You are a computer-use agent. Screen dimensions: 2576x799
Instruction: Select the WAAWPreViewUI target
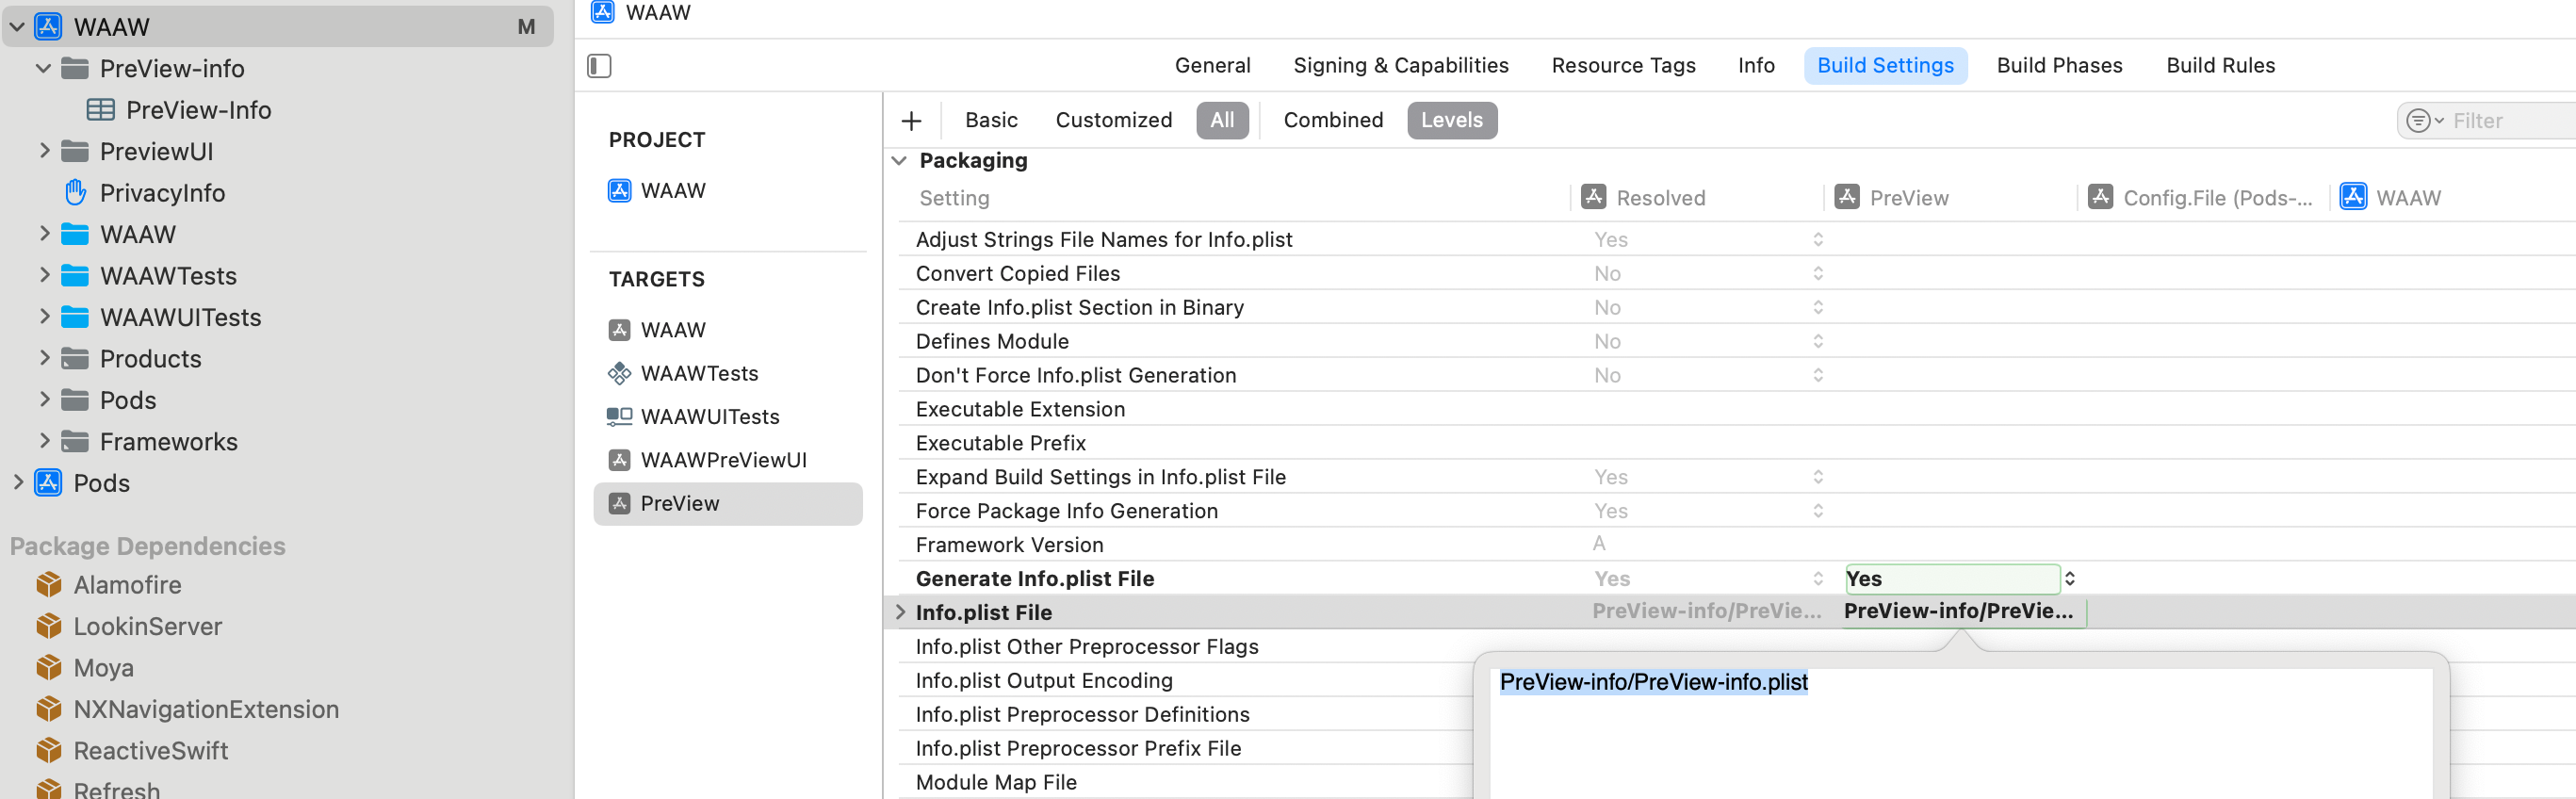[x=723, y=460]
